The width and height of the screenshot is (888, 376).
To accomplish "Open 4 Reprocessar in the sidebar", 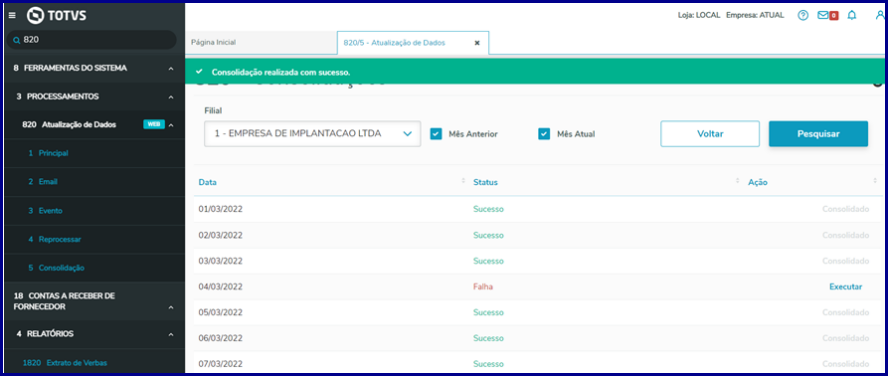I will pyautogui.click(x=54, y=240).
